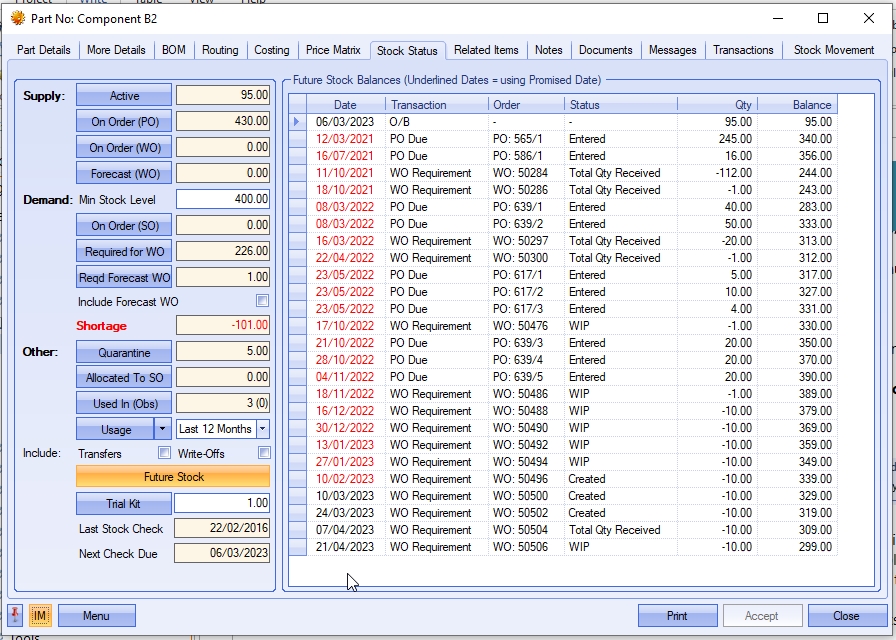Click the red pushpin icon
Image resolution: width=896 pixels, height=640 pixels.
click(17, 615)
